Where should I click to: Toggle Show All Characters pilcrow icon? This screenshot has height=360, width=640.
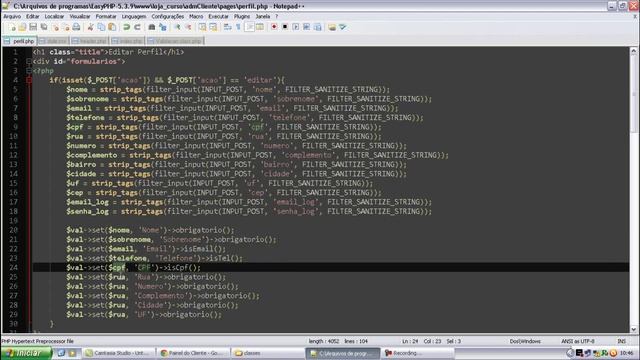click(238, 27)
